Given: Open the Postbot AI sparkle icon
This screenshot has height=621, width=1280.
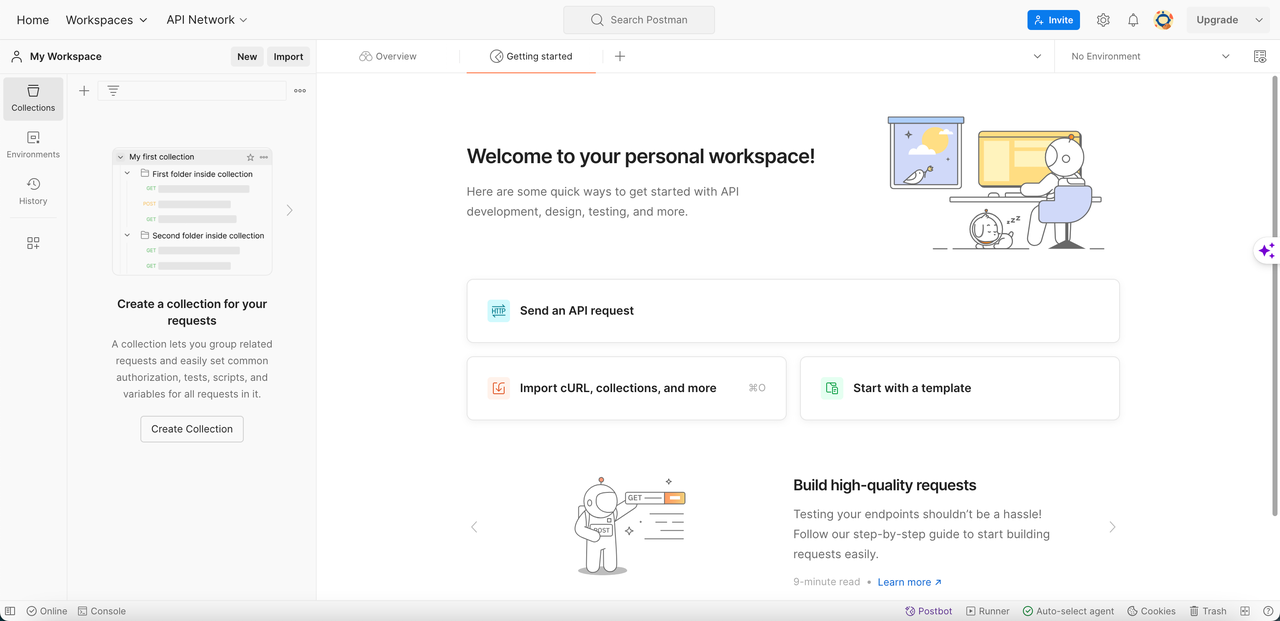Looking at the screenshot, I should (1266, 251).
